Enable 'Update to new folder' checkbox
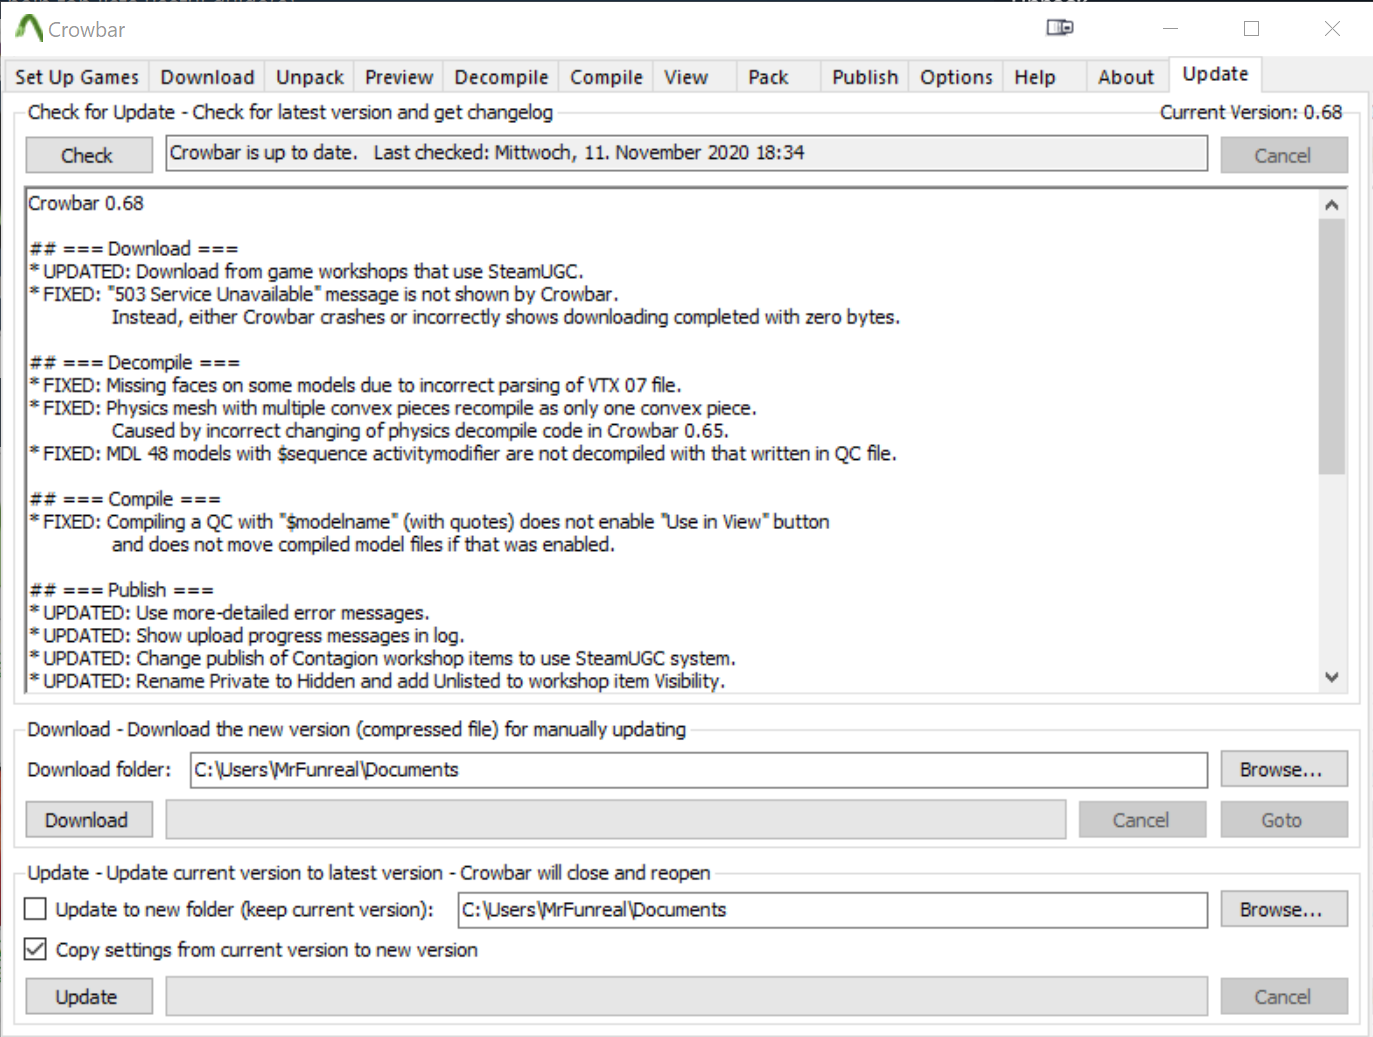 click(x=35, y=909)
